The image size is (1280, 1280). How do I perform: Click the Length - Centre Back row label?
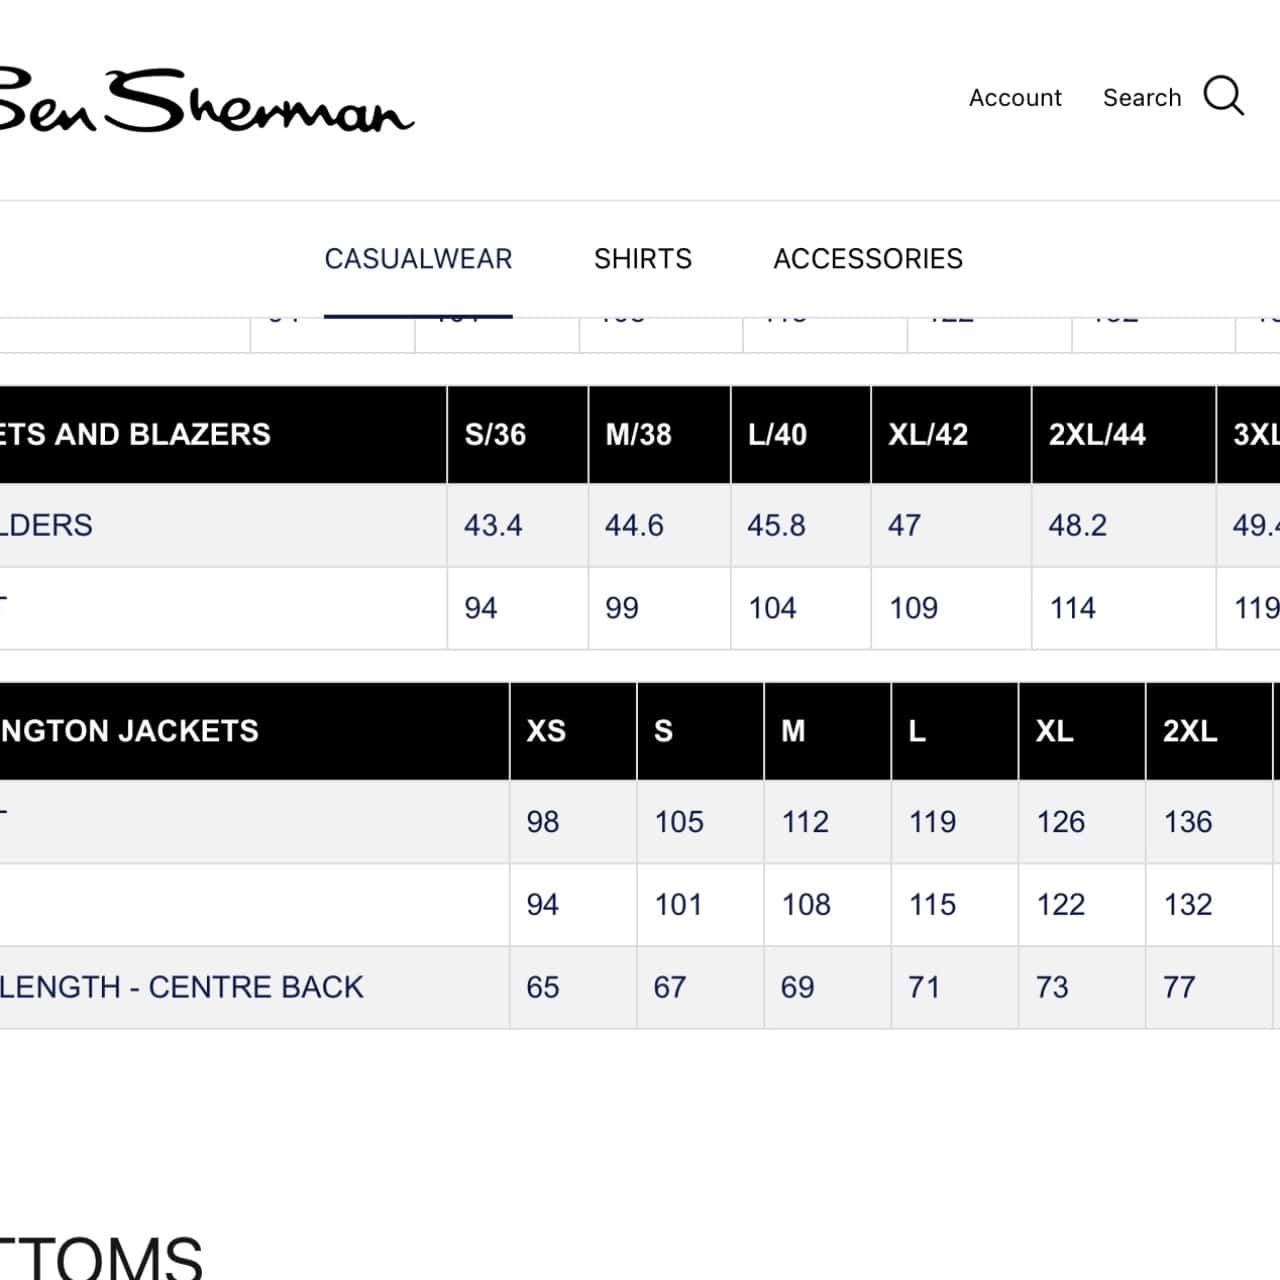[182, 987]
